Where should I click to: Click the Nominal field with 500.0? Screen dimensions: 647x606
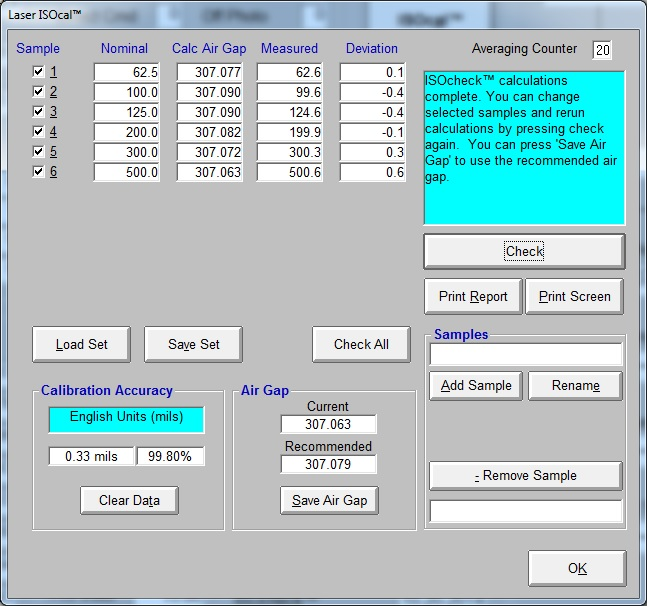127,172
